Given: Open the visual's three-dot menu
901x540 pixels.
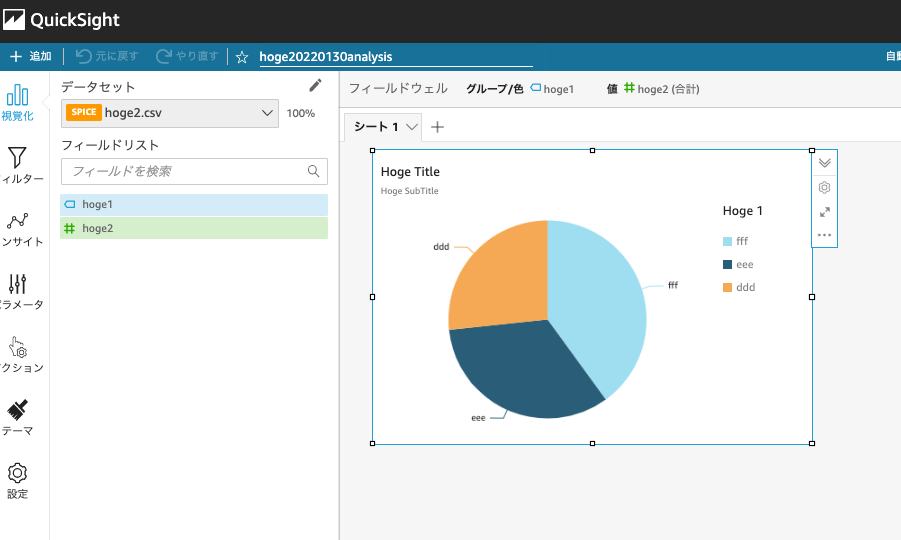Looking at the screenshot, I should tap(824, 236).
